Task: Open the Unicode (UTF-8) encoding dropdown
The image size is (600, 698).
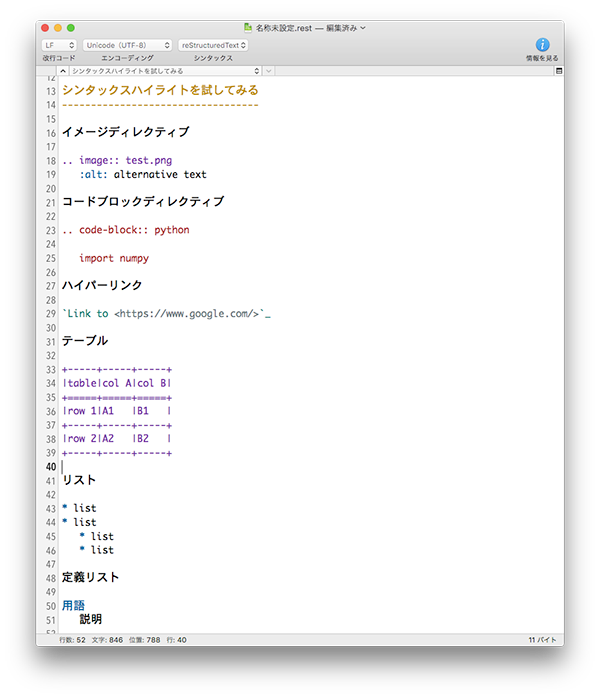Action: tap(127, 45)
